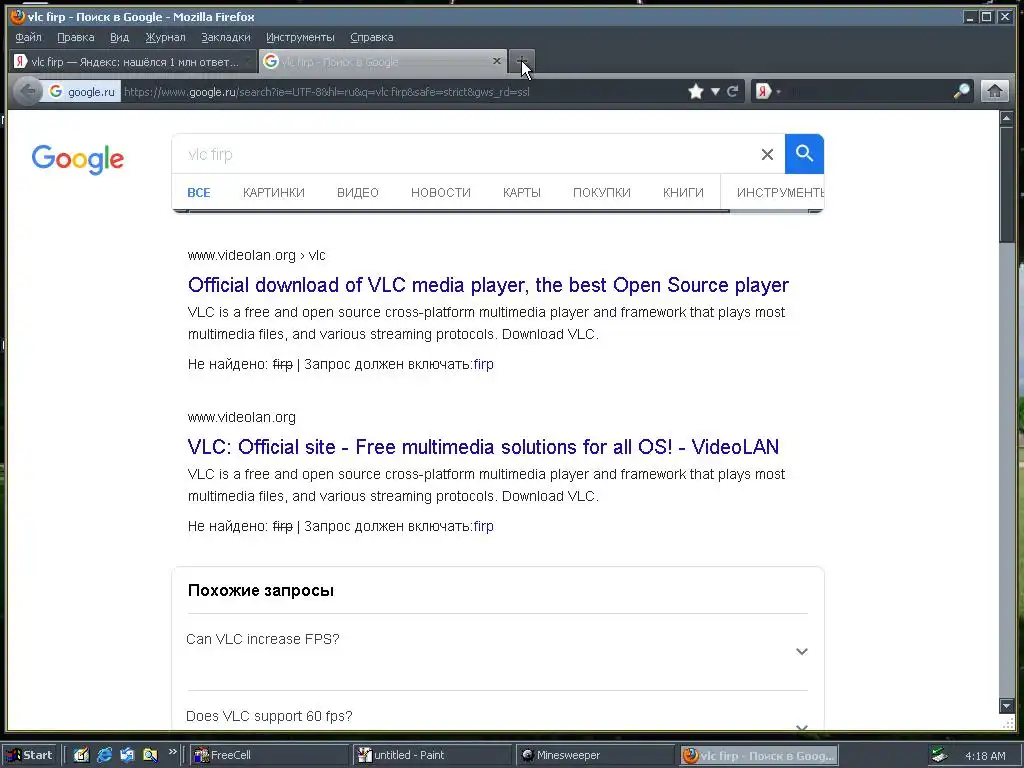Bookmark this page with the star icon
The width and height of the screenshot is (1024, 768).
pos(696,91)
